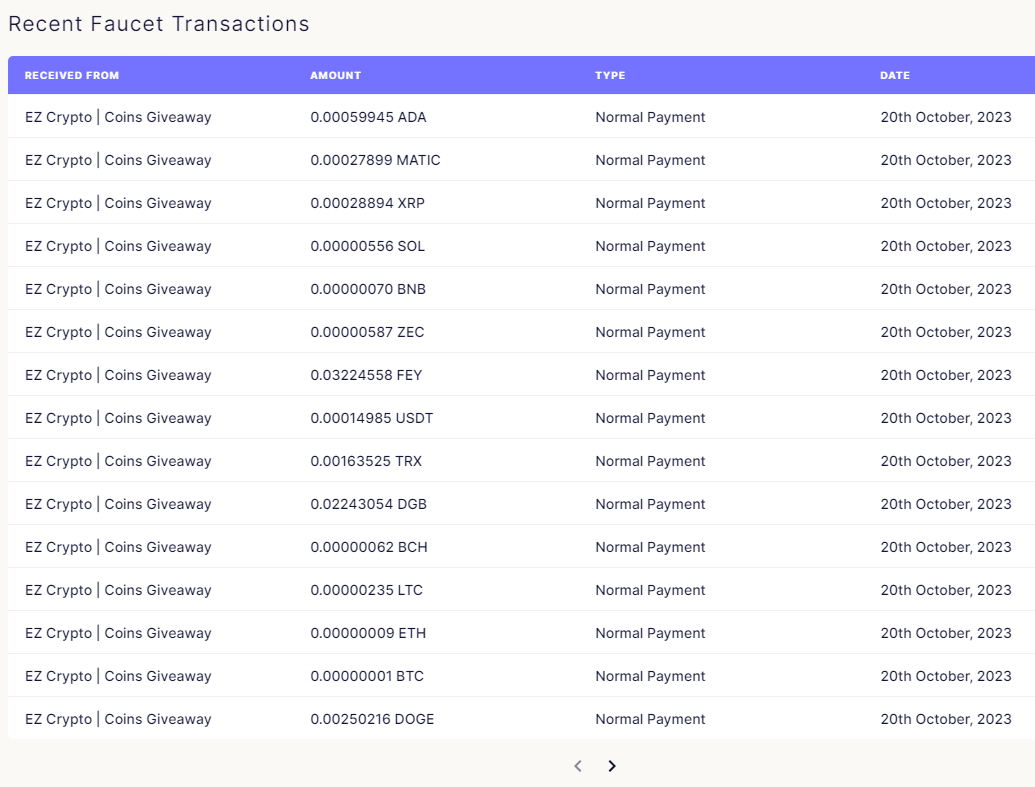Select amount 0.00028894 XRP
The width and height of the screenshot is (1035, 787).
(368, 203)
